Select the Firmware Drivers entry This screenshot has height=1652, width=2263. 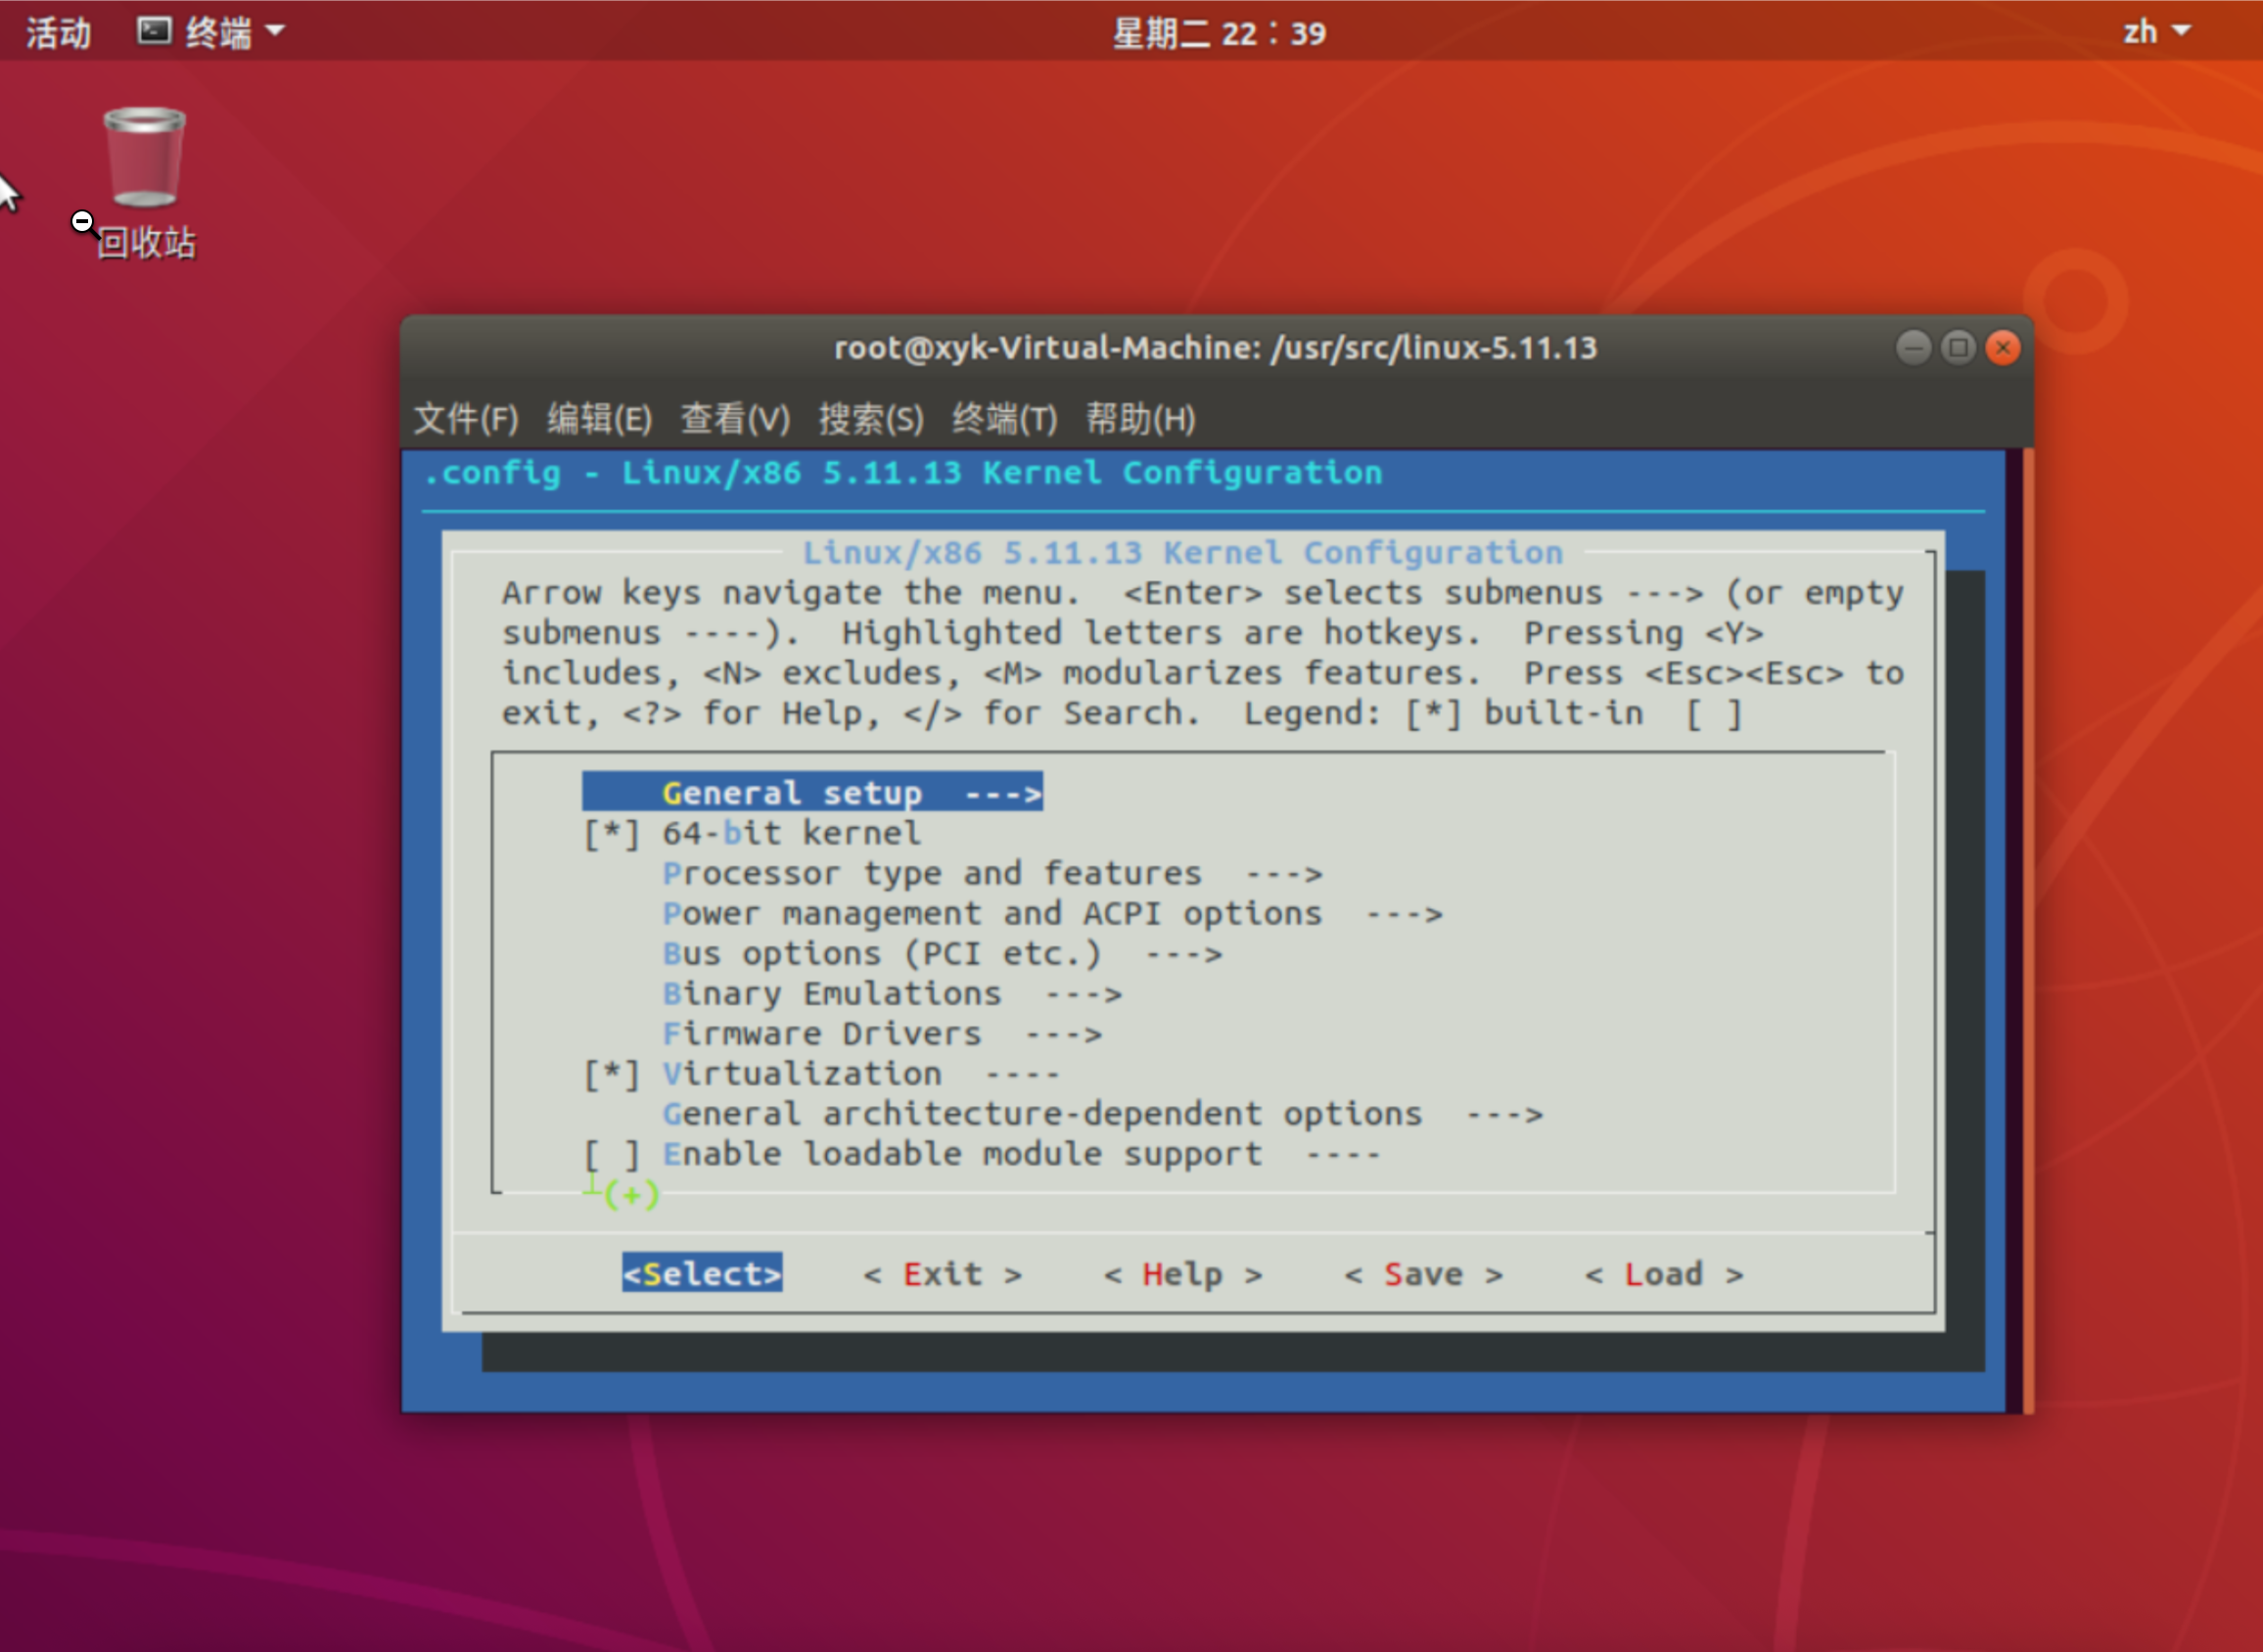click(820, 1032)
